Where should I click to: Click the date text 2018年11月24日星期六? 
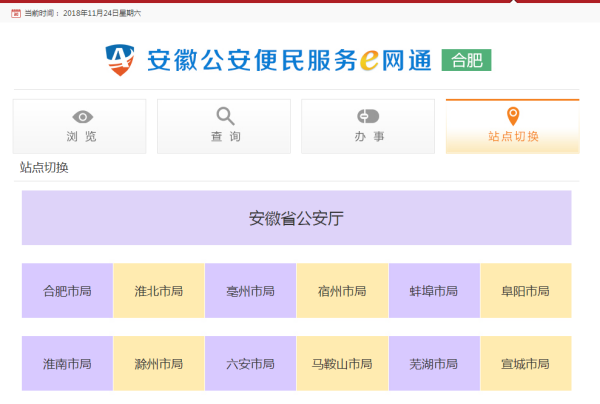(x=102, y=13)
